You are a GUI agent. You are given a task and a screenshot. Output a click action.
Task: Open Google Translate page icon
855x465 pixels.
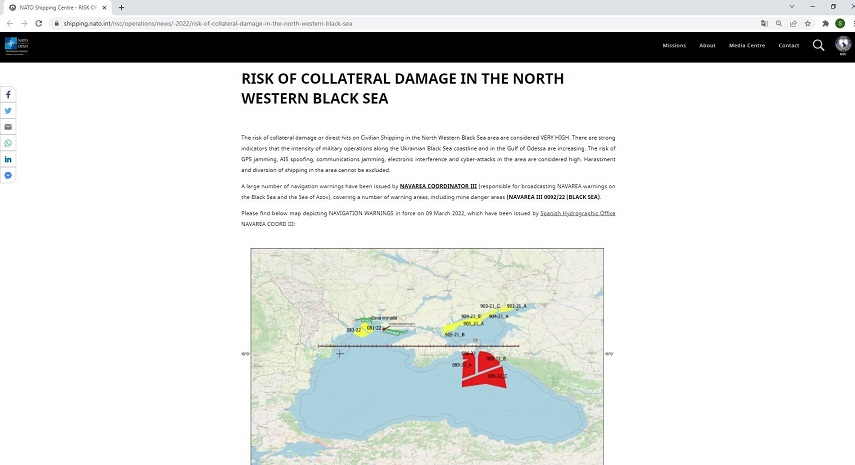[x=764, y=23]
